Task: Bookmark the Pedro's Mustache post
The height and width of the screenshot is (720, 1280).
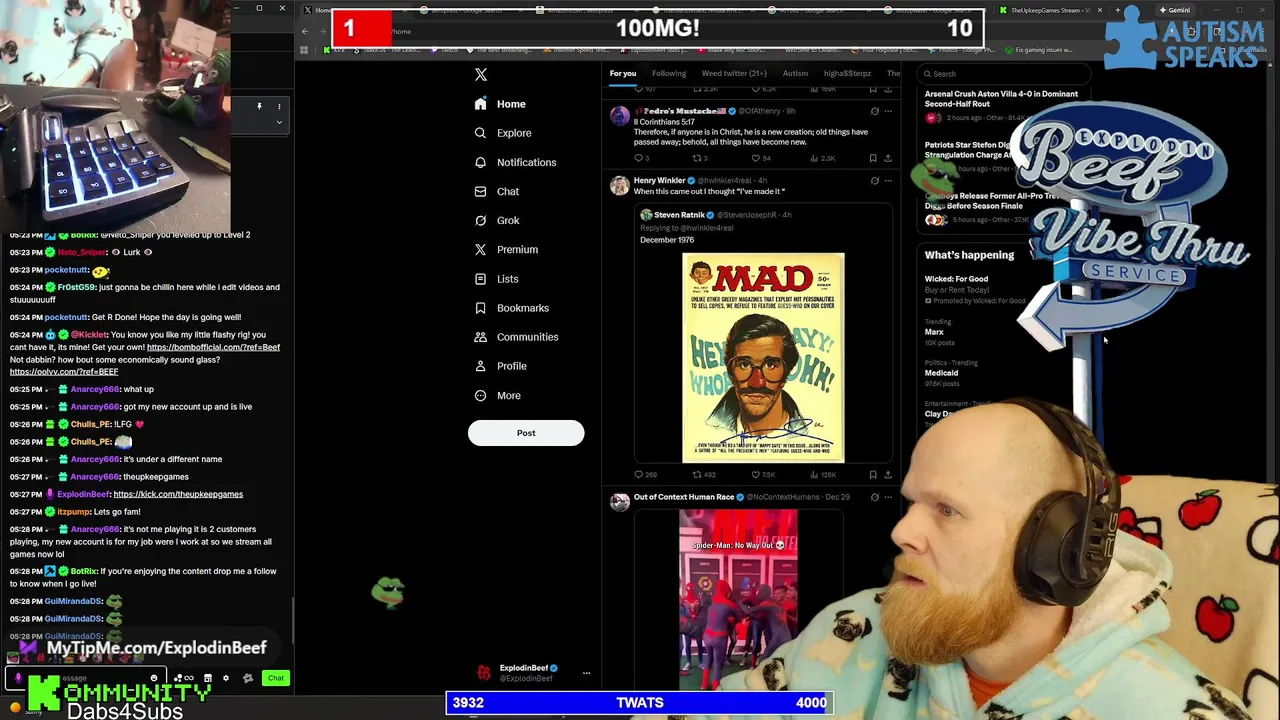Action: pyautogui.click(x=873, y=158)
